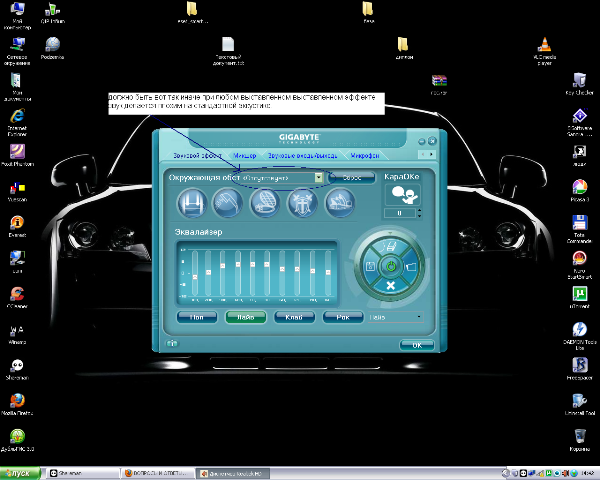Select the VLC media player desktop icon
This screenshot has width=600, height=480.
coord(545,51)
